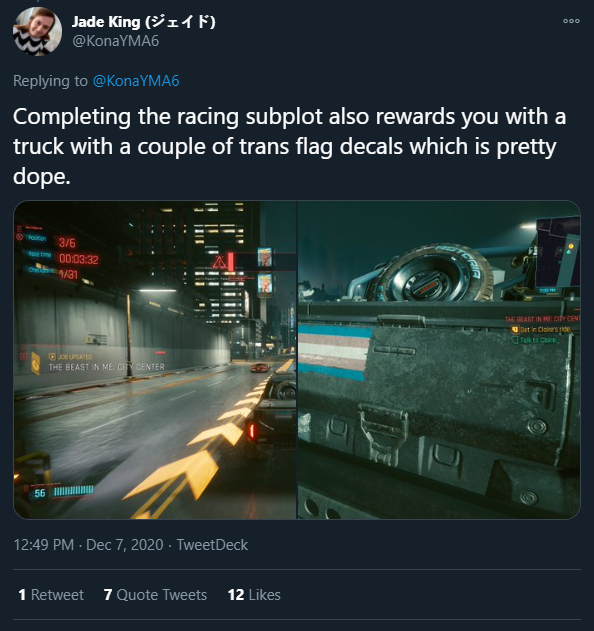This screenshot has height=631, width=594.
Task: View the 1 Retweet list
Action: (51, 594)
